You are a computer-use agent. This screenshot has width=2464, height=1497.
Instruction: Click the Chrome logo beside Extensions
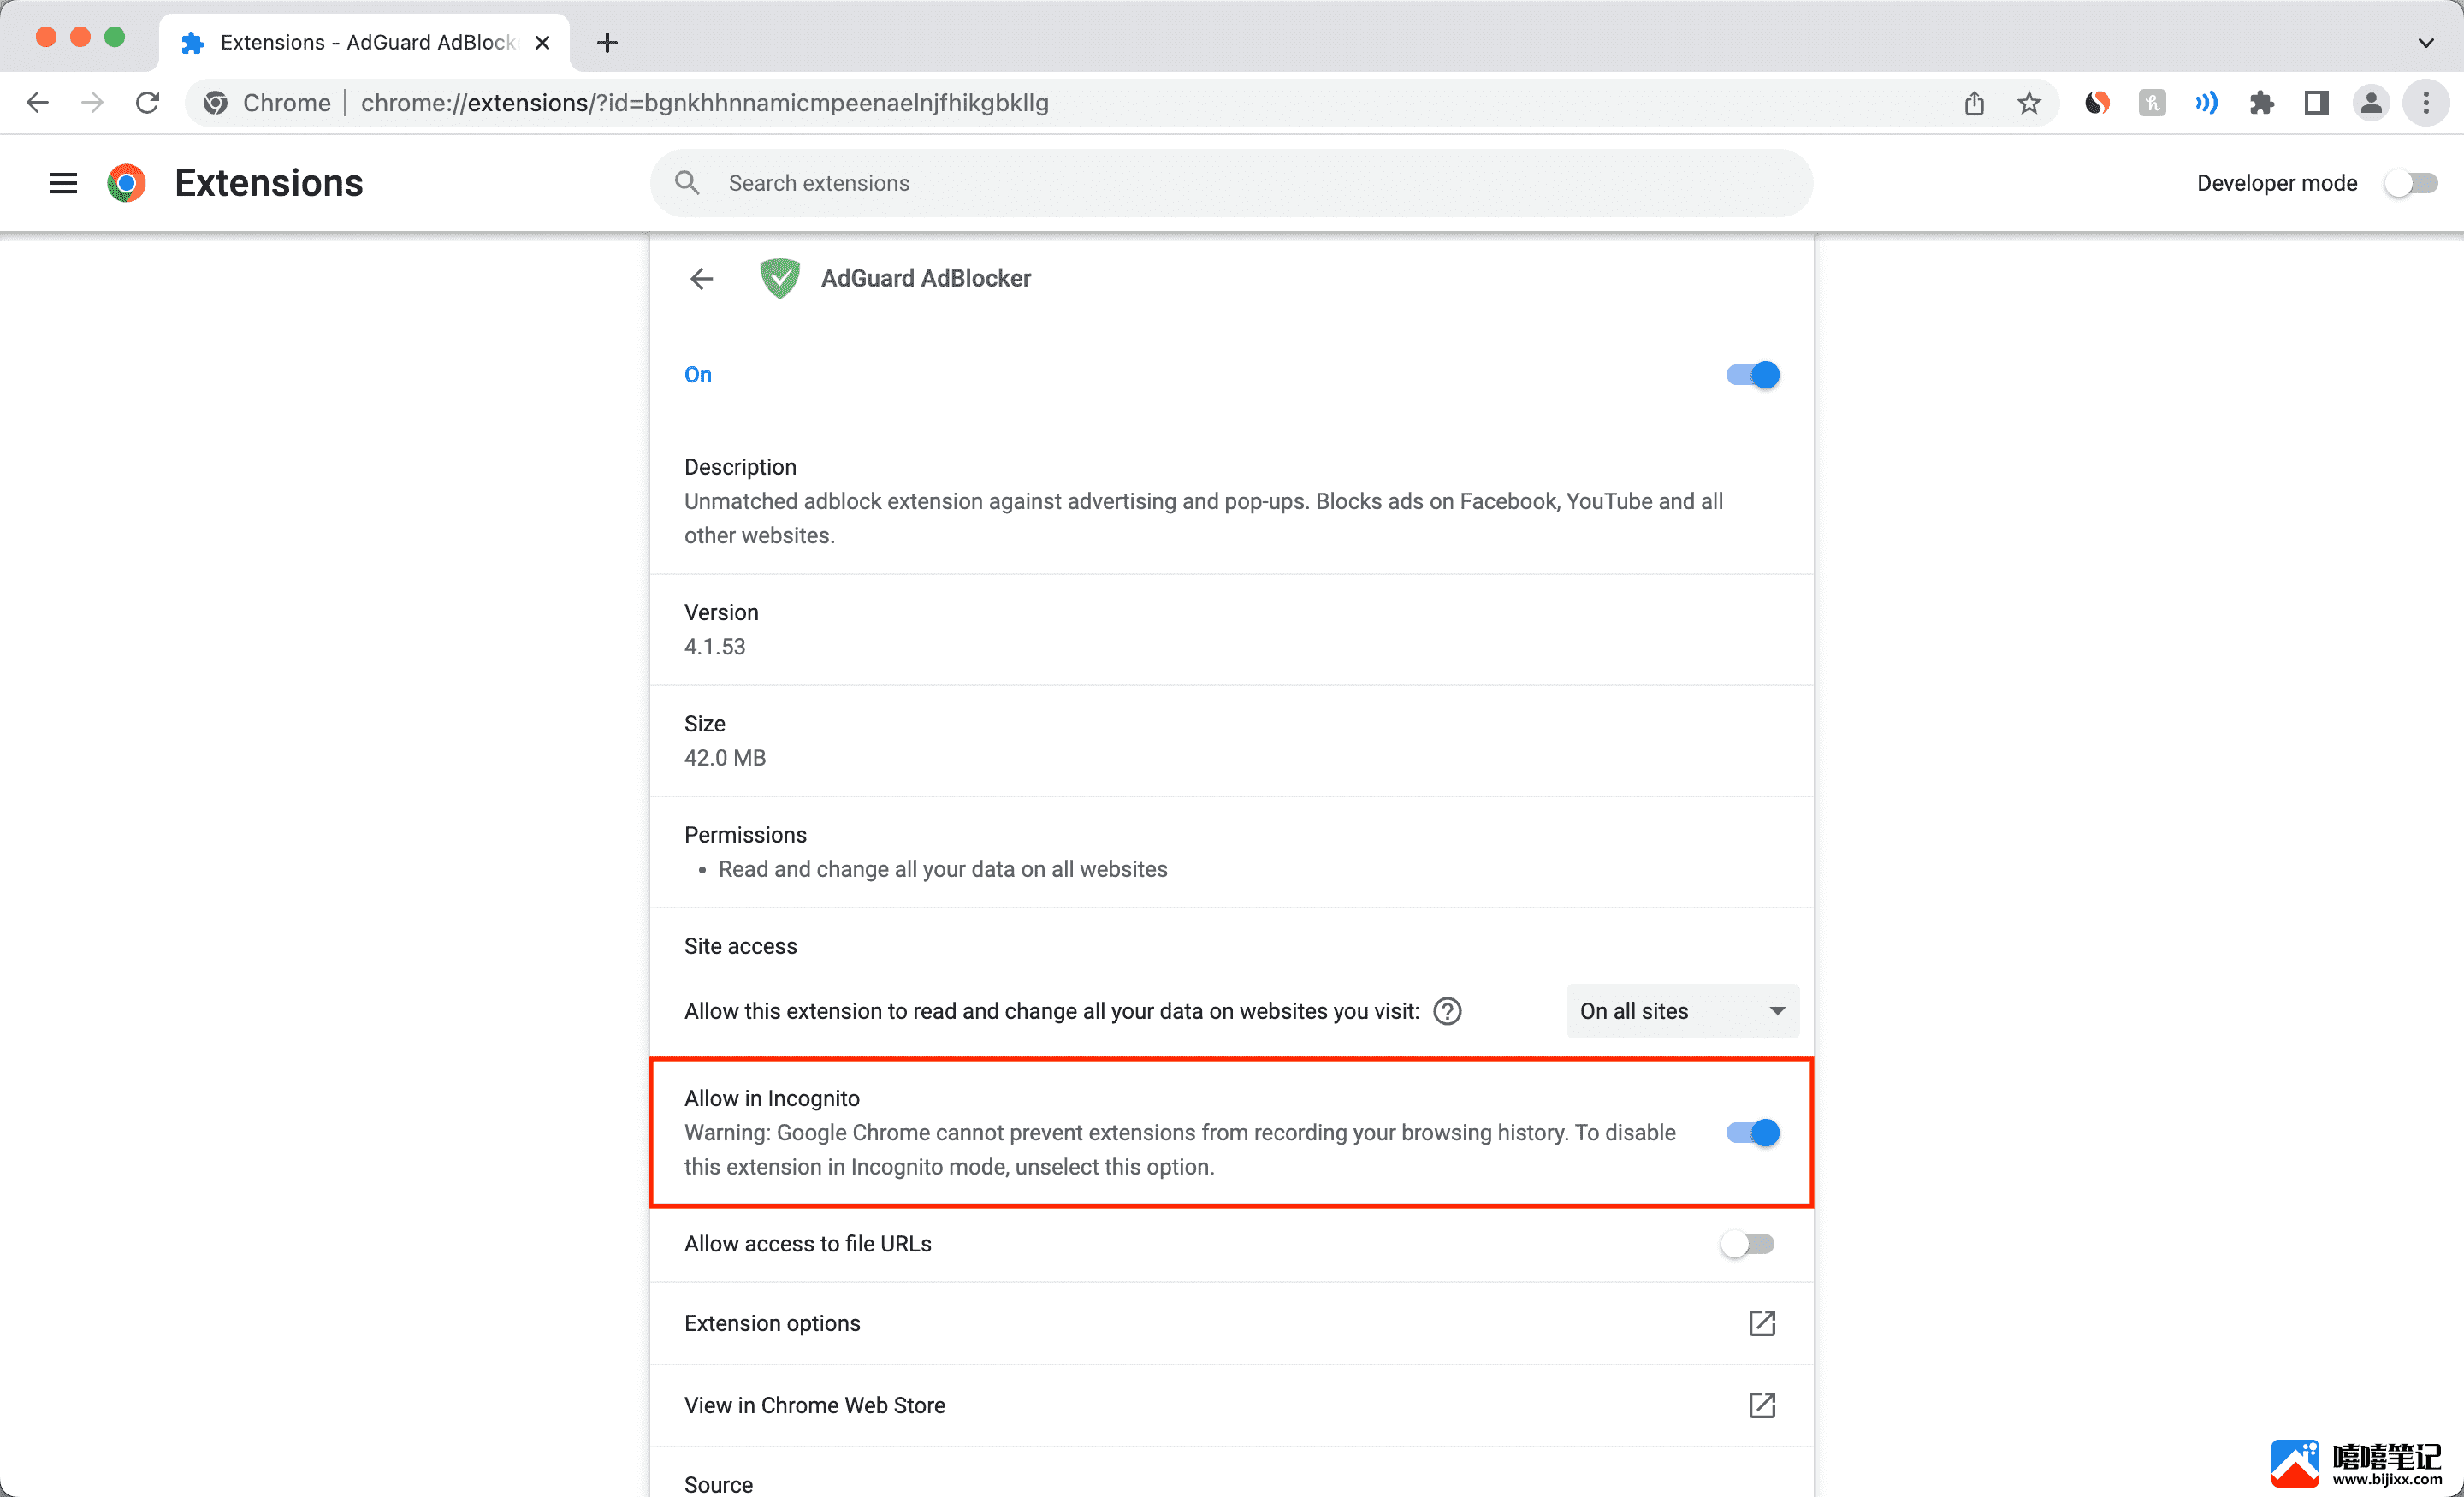(x=126, y=183)
